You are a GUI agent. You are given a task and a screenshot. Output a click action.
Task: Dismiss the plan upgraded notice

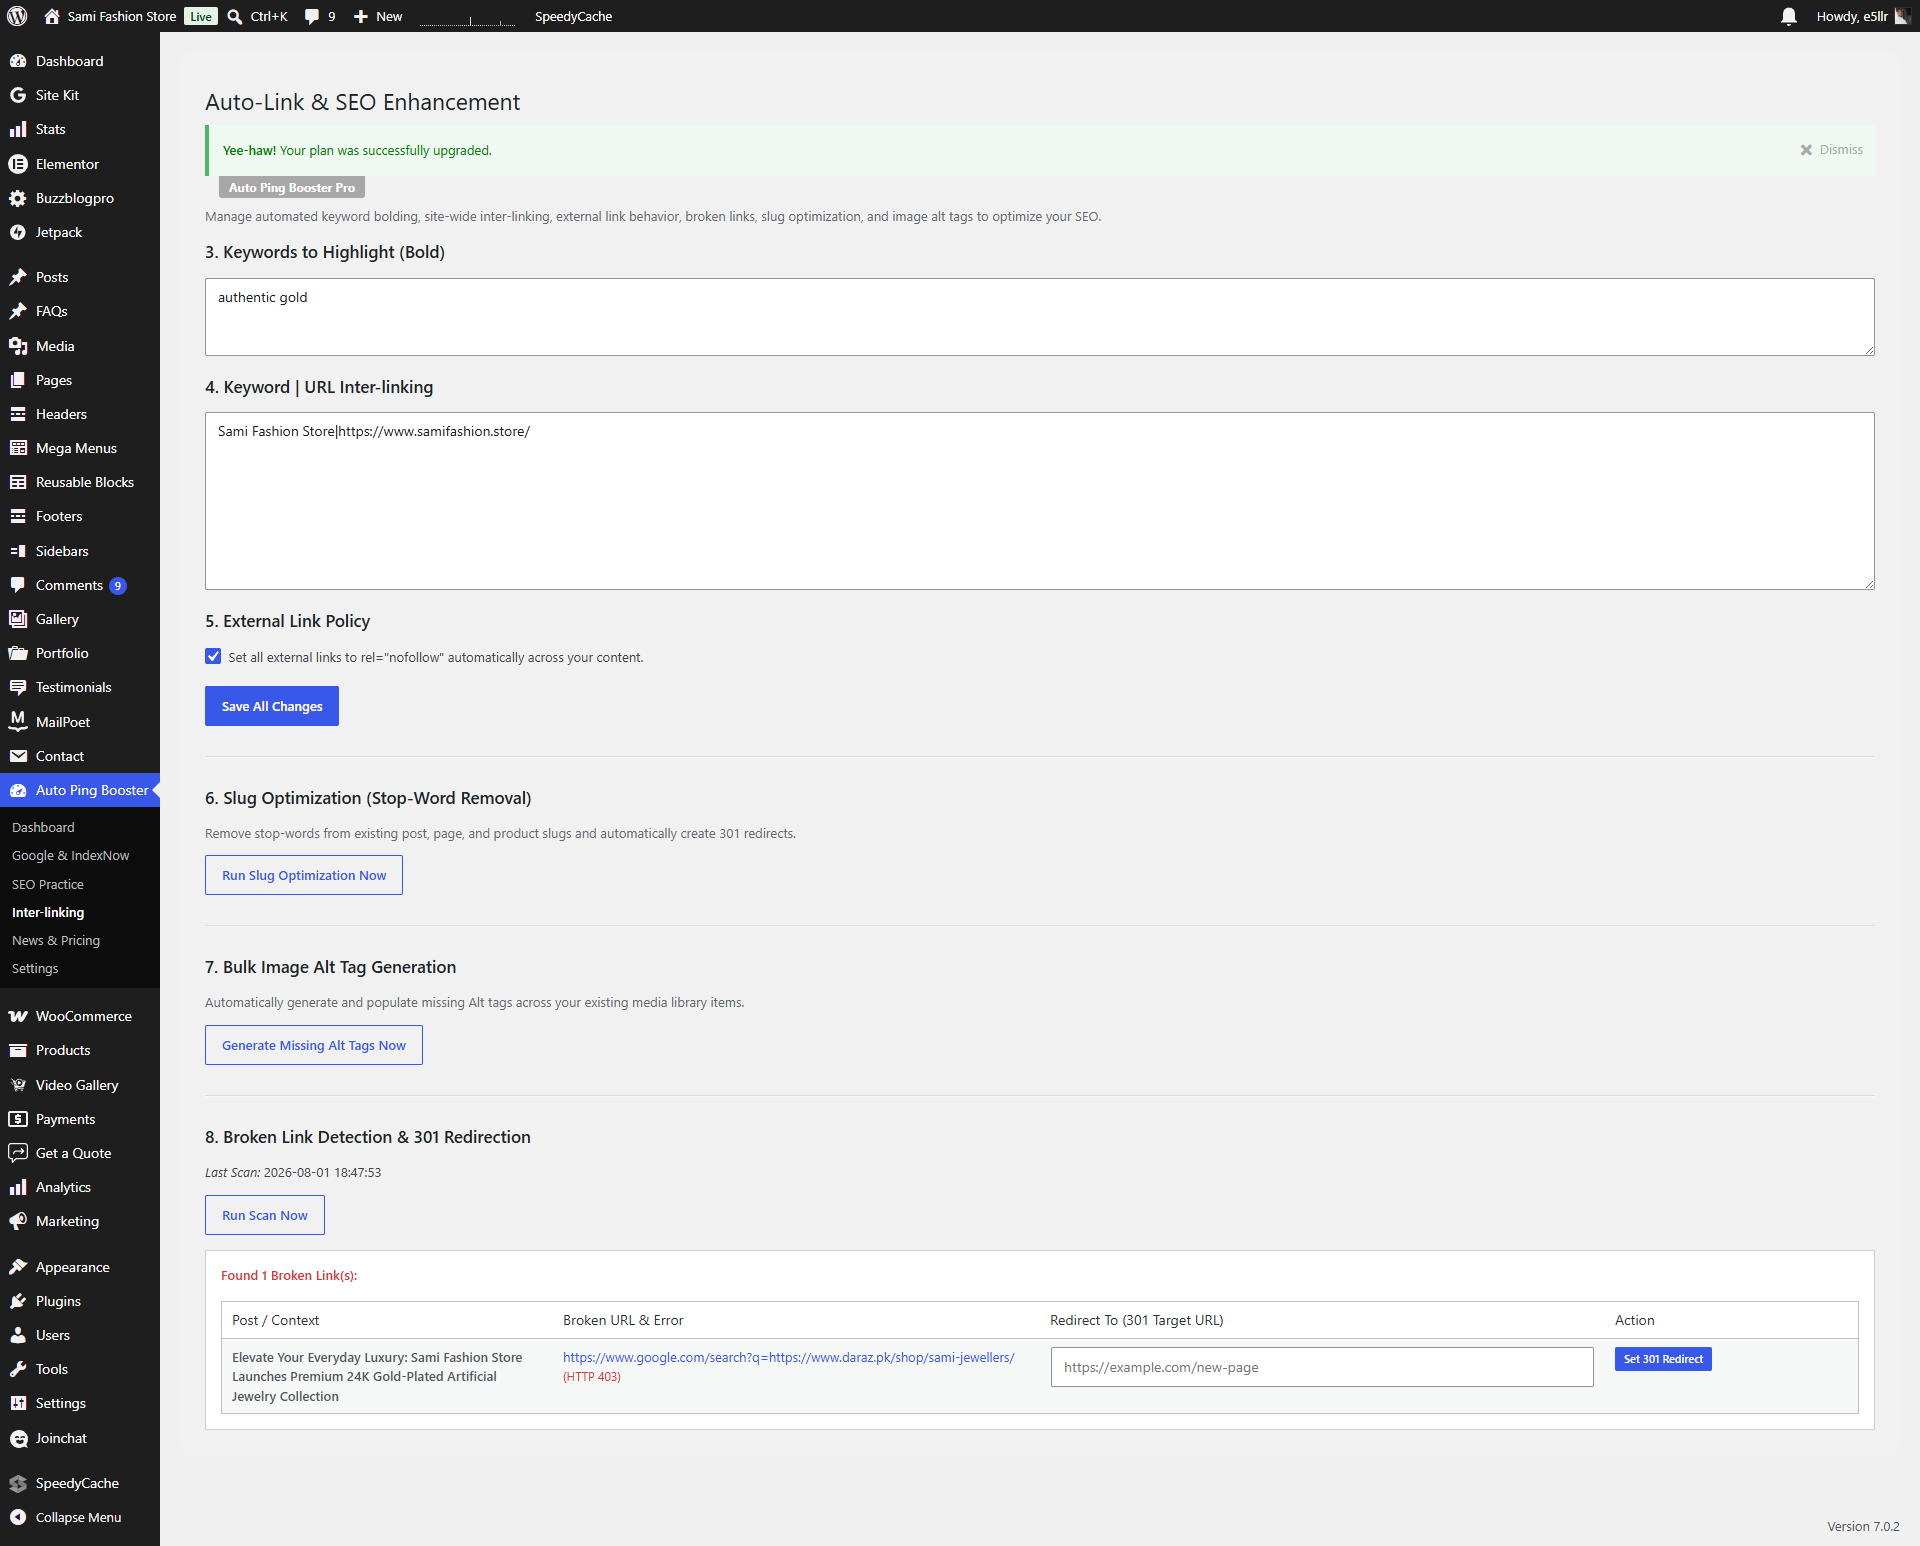pos(1832,150)
